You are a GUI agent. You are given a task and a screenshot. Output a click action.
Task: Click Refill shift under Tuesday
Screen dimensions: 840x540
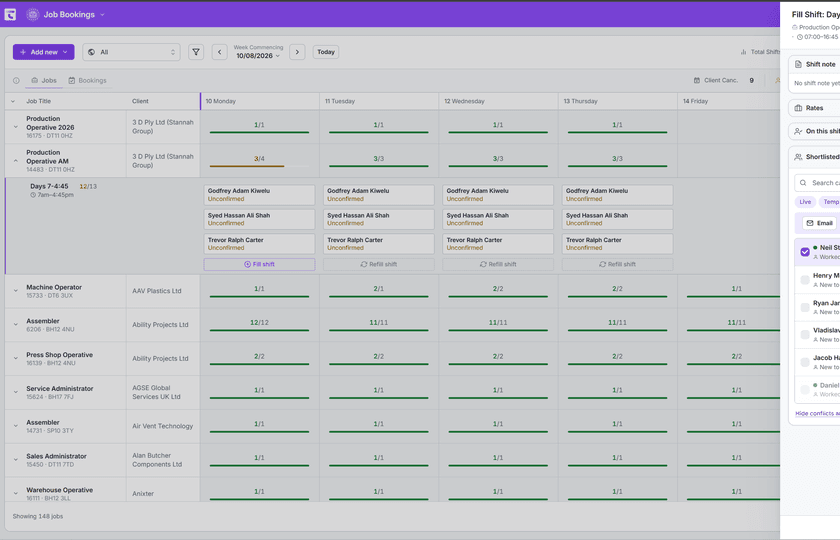pyautogui.click(x=379, y=264)
